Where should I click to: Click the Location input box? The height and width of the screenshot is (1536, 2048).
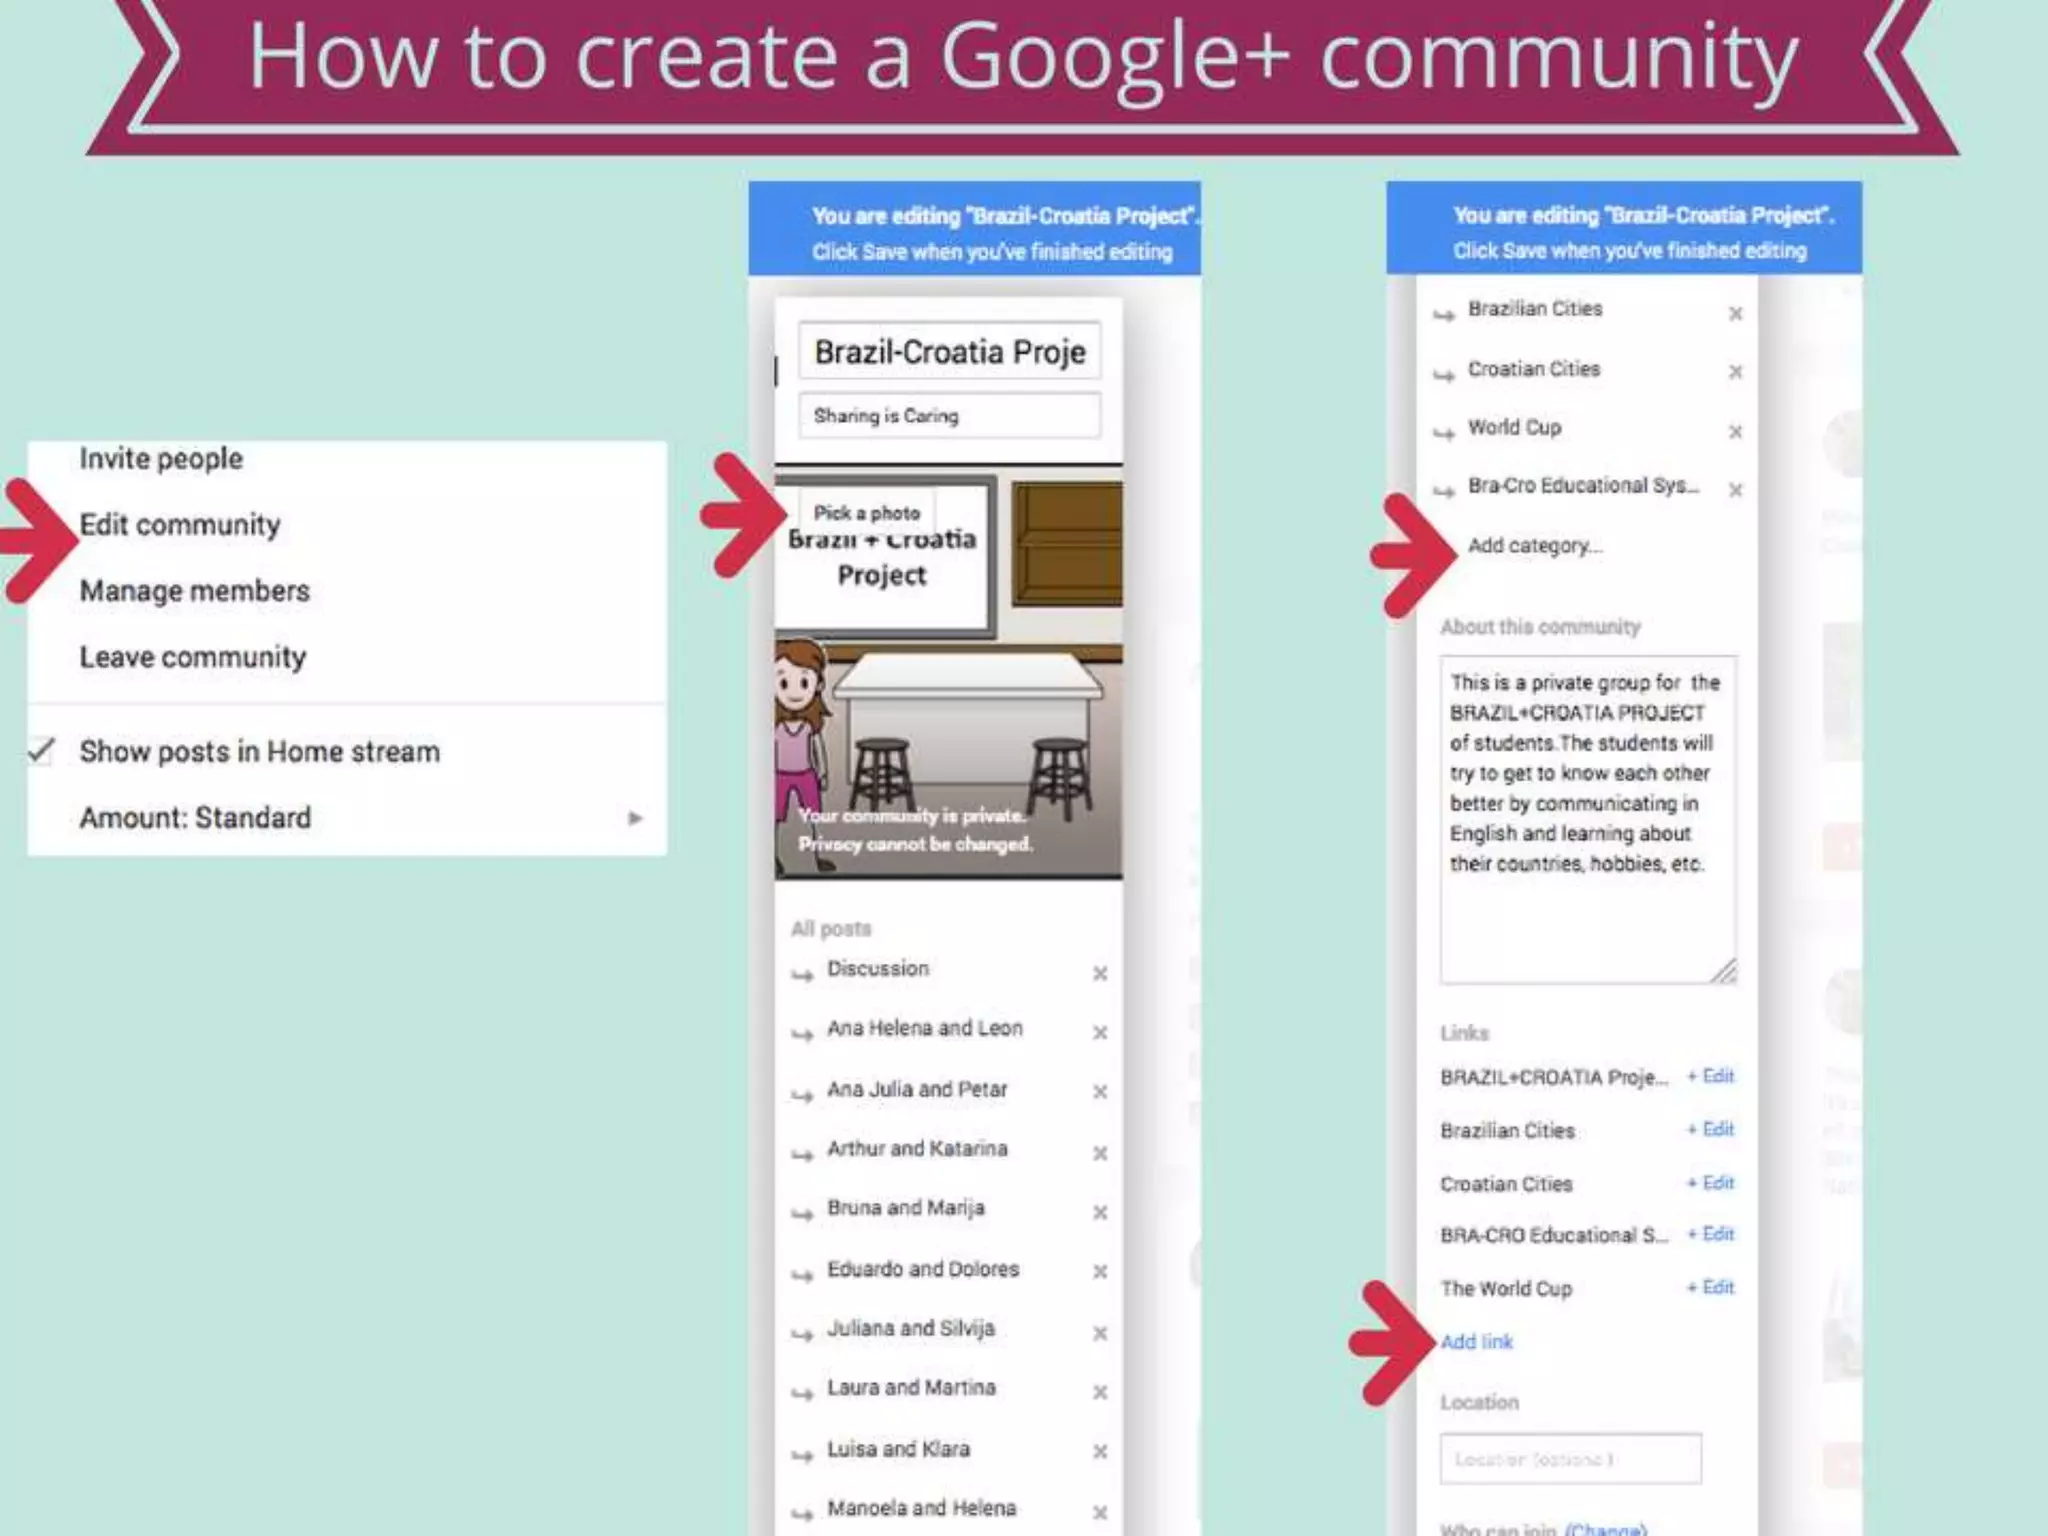1569,1459
